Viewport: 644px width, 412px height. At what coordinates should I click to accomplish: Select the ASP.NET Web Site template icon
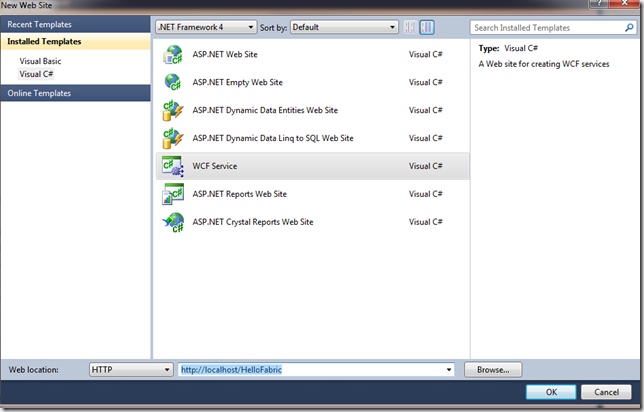173,55
